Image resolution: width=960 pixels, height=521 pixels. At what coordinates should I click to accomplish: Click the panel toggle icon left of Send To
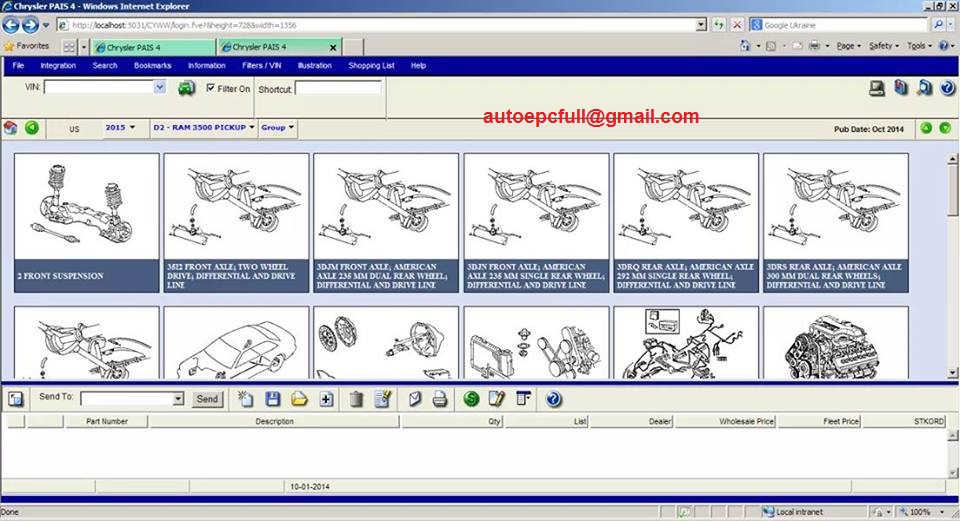click(16, 400)
